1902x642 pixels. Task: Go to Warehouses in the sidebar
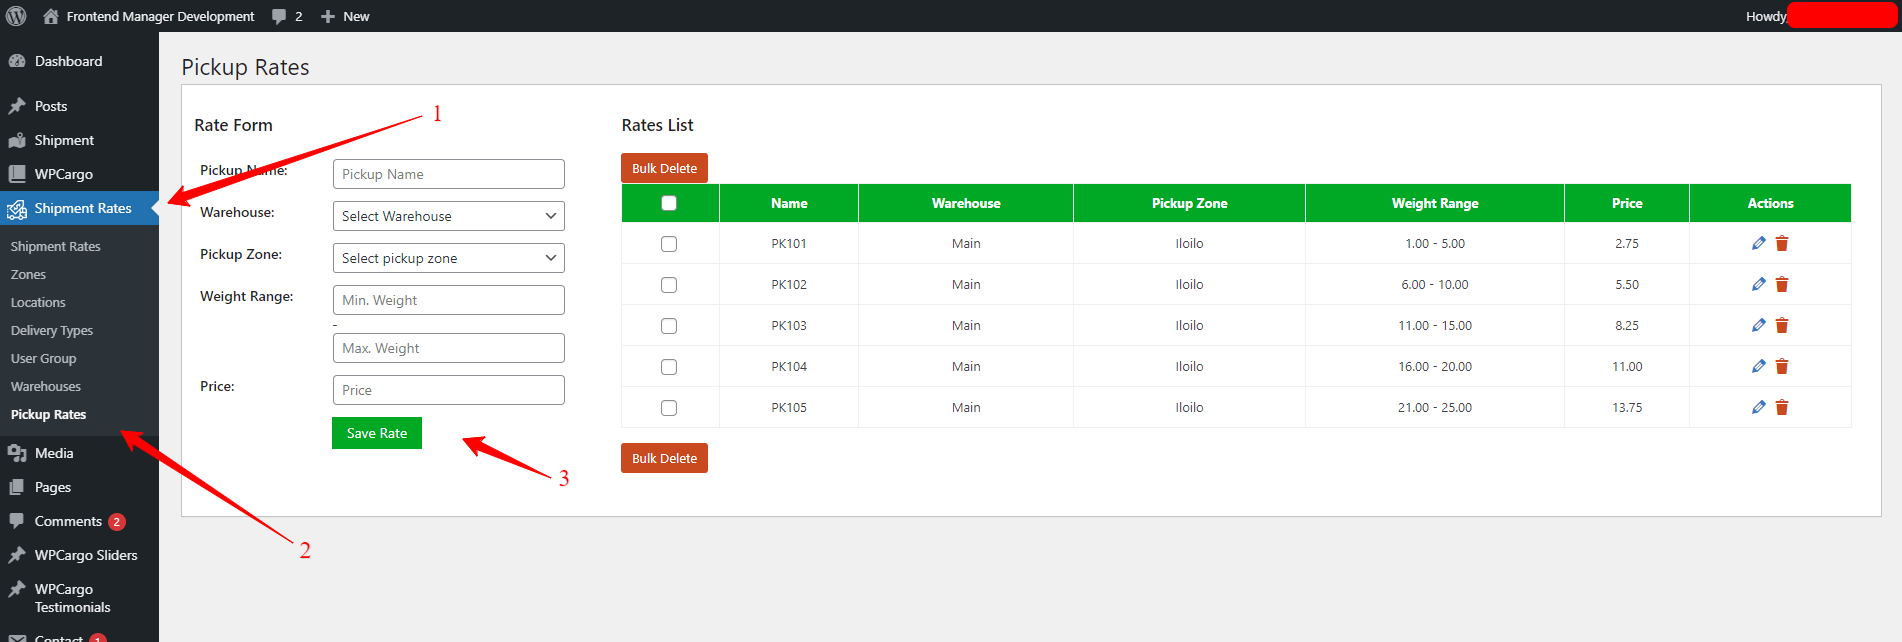coord(46,386)
